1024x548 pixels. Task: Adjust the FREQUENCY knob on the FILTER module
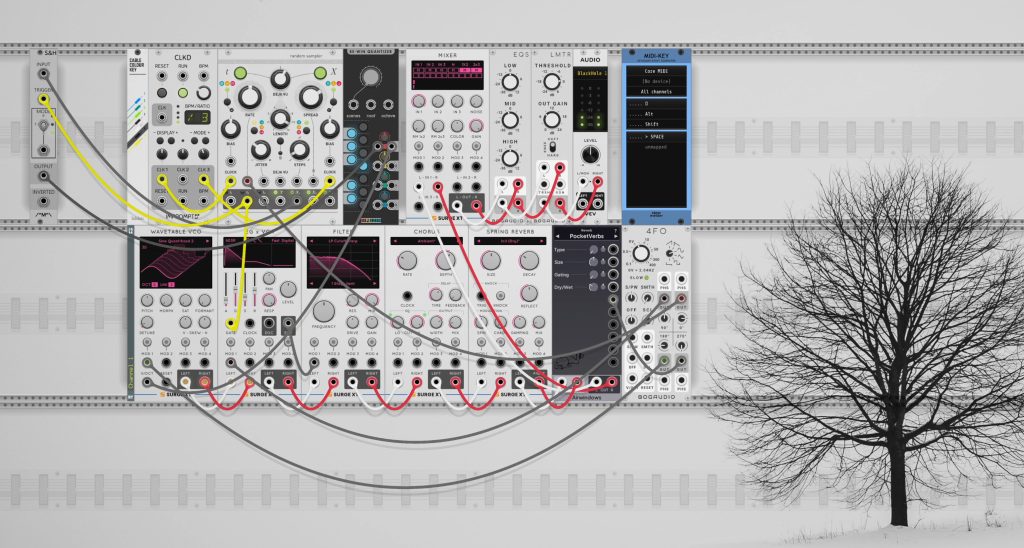pos(323,311)
